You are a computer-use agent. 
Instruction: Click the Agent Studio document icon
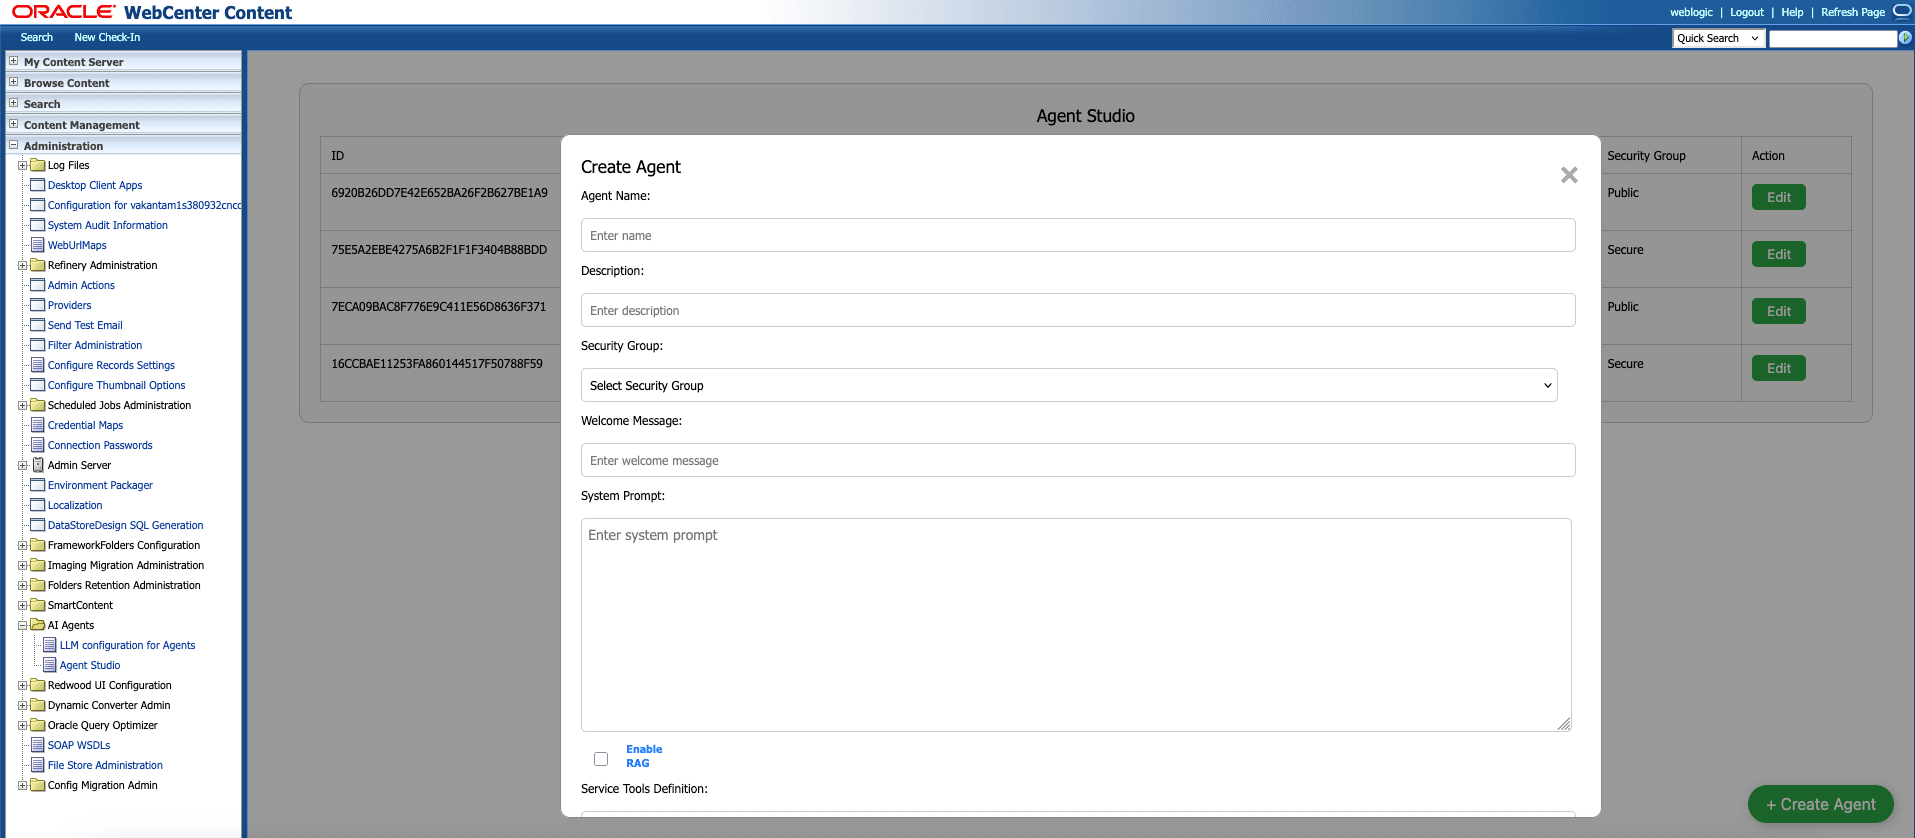[x=50, y=665]
